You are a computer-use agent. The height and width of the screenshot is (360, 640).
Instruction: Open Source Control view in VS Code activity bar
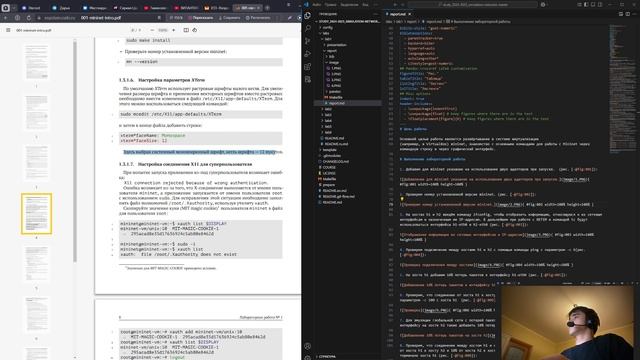tap(308, 41)
